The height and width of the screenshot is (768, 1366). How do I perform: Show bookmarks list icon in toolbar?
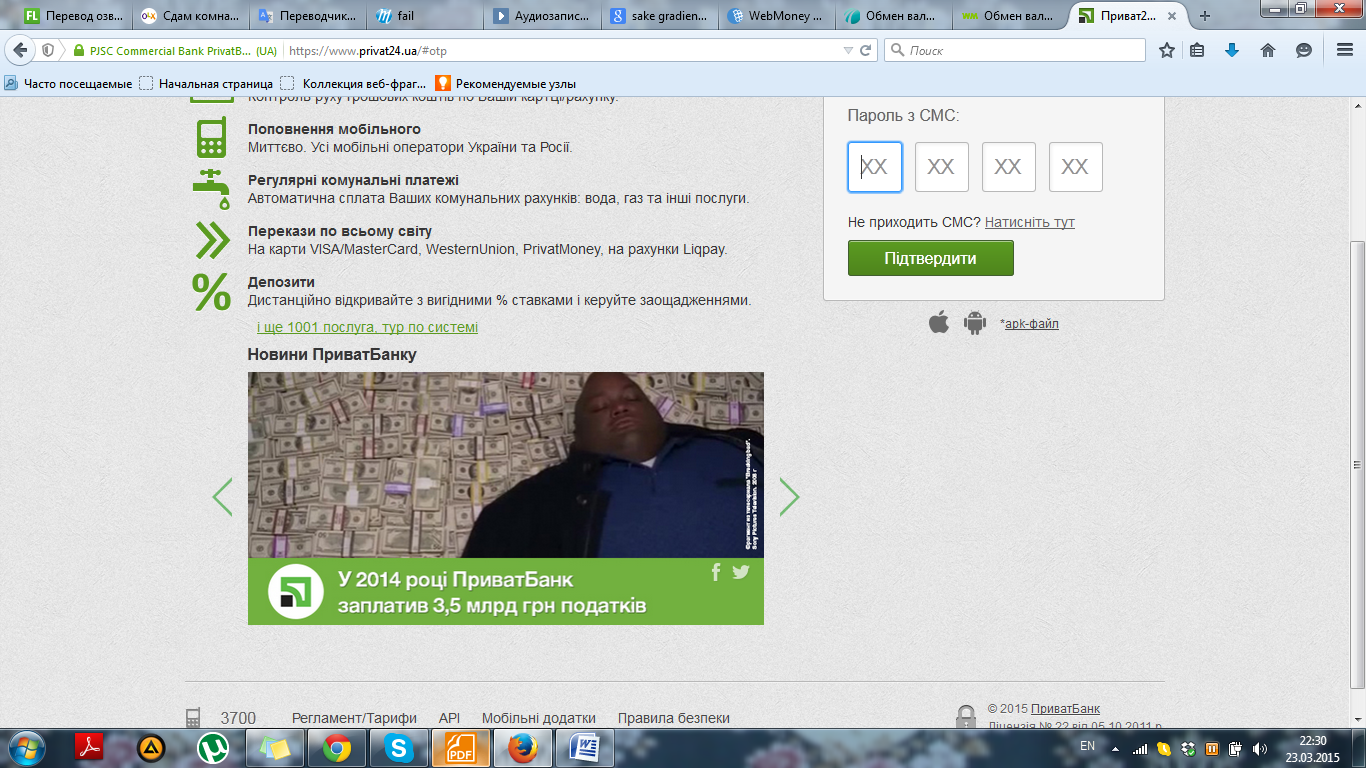coord(1198,50)
